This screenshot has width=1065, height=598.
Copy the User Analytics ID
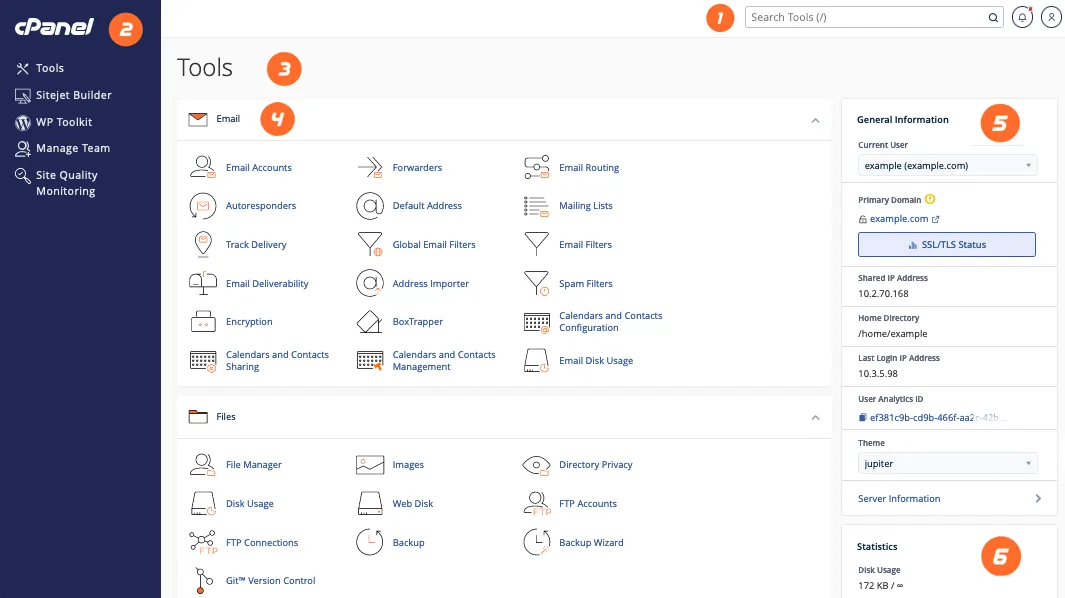coord(863,417)
